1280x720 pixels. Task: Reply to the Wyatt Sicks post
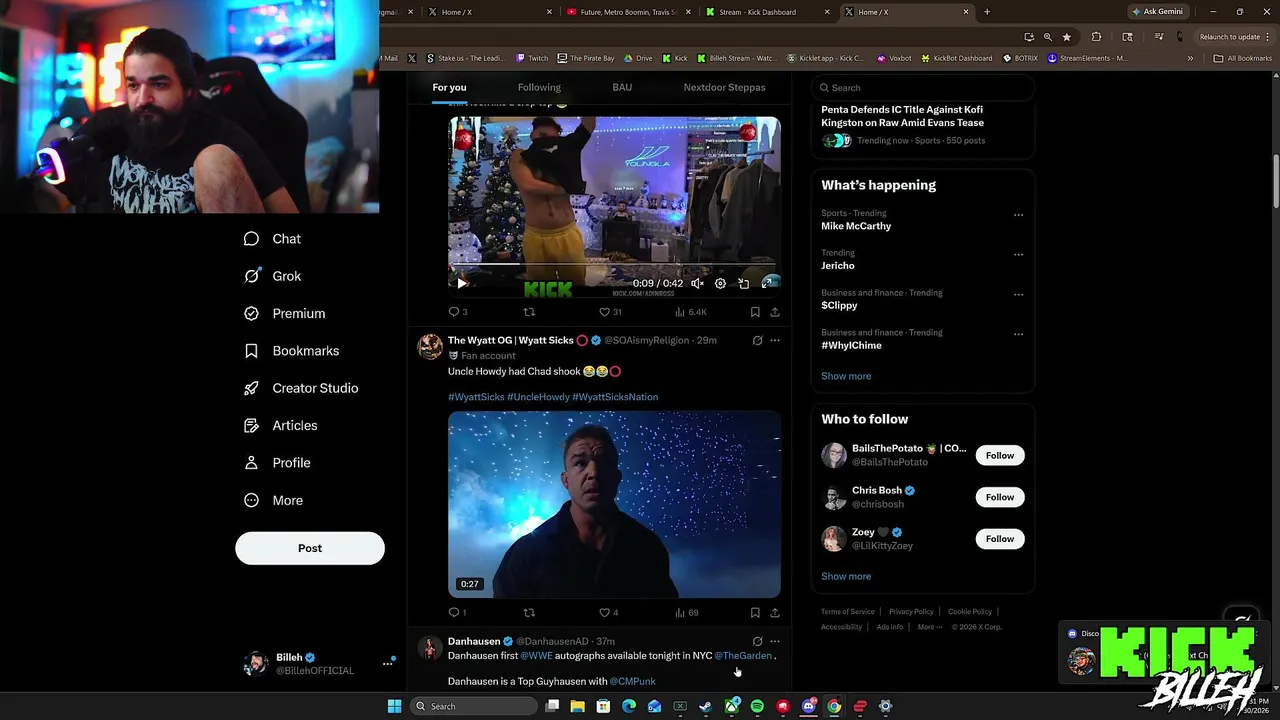point(458,612)
